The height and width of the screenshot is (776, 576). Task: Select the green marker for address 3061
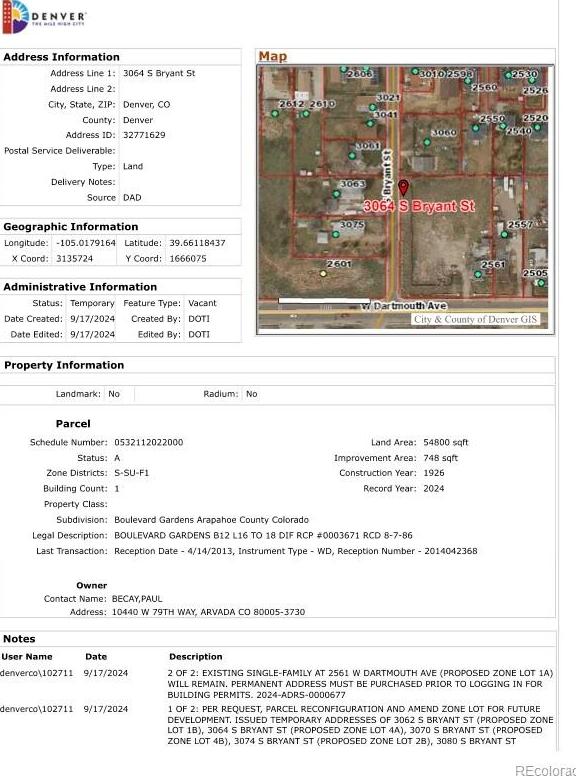coord(352,156)
